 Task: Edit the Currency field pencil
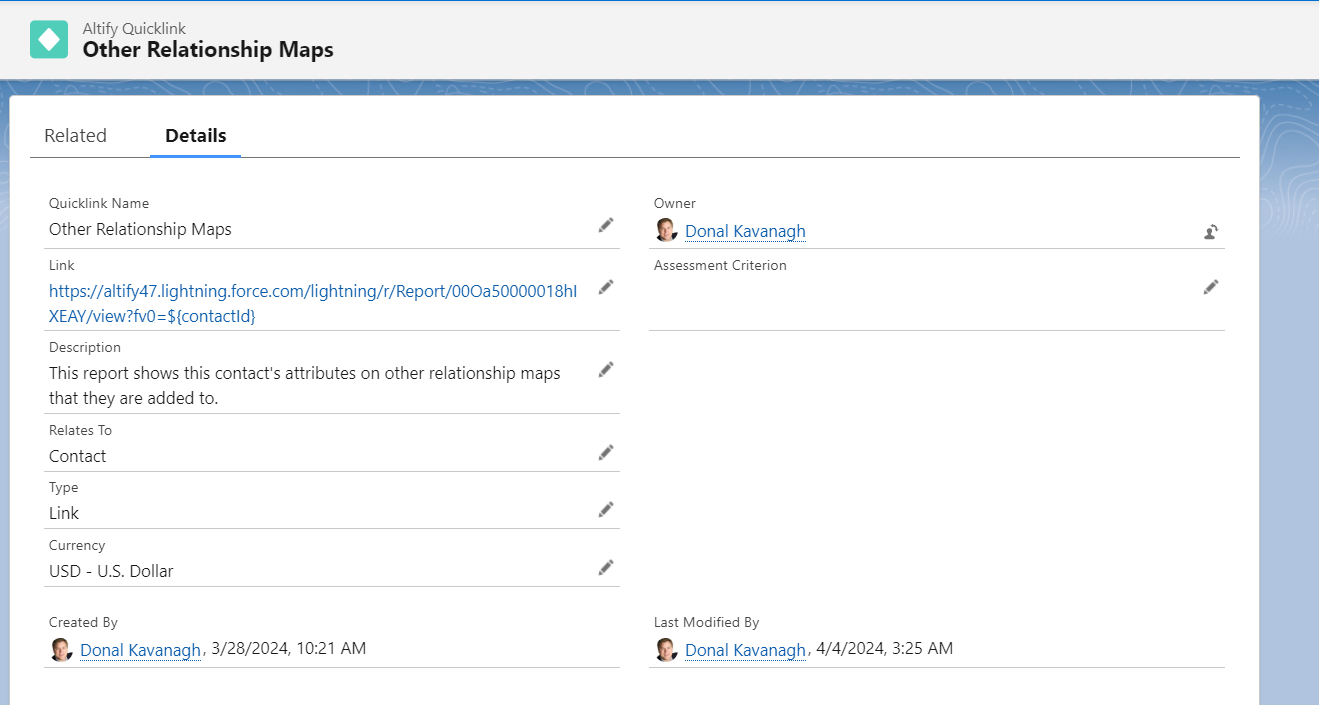coord(606,567)
